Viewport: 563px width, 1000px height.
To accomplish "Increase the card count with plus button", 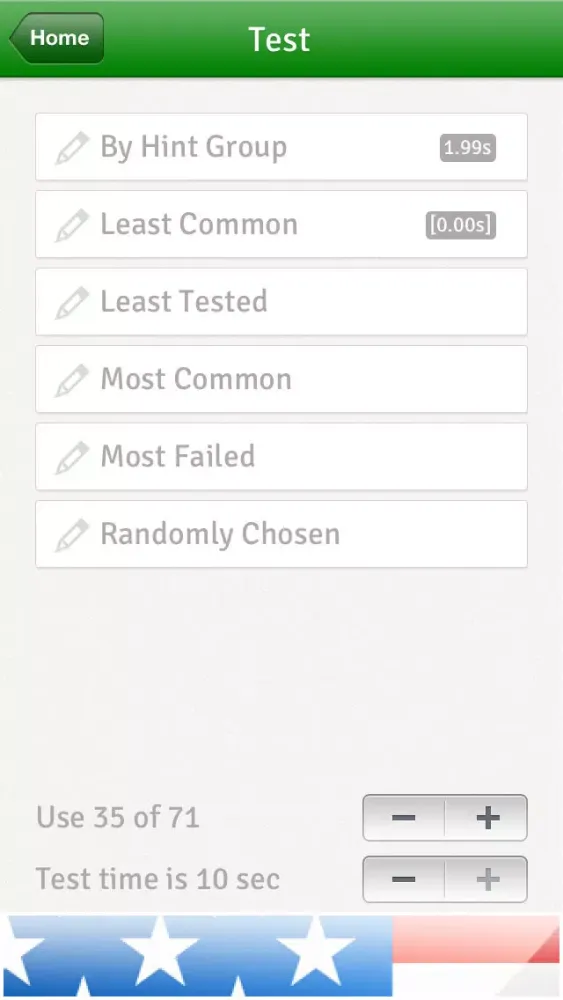I will pyautogui.click(x=486, y=818).
